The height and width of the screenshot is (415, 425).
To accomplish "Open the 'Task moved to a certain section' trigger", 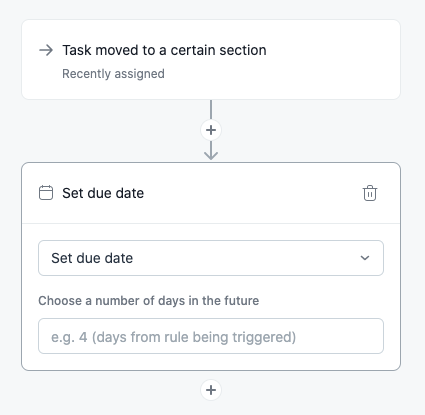I will click(211, 59).
